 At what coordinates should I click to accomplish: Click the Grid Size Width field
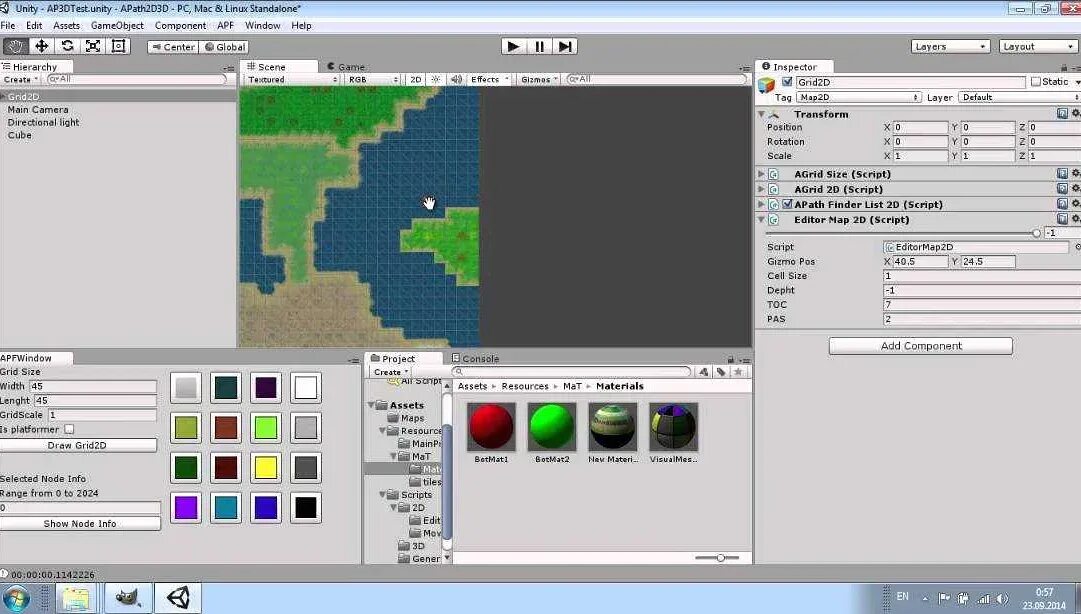[x=93, y=386]
